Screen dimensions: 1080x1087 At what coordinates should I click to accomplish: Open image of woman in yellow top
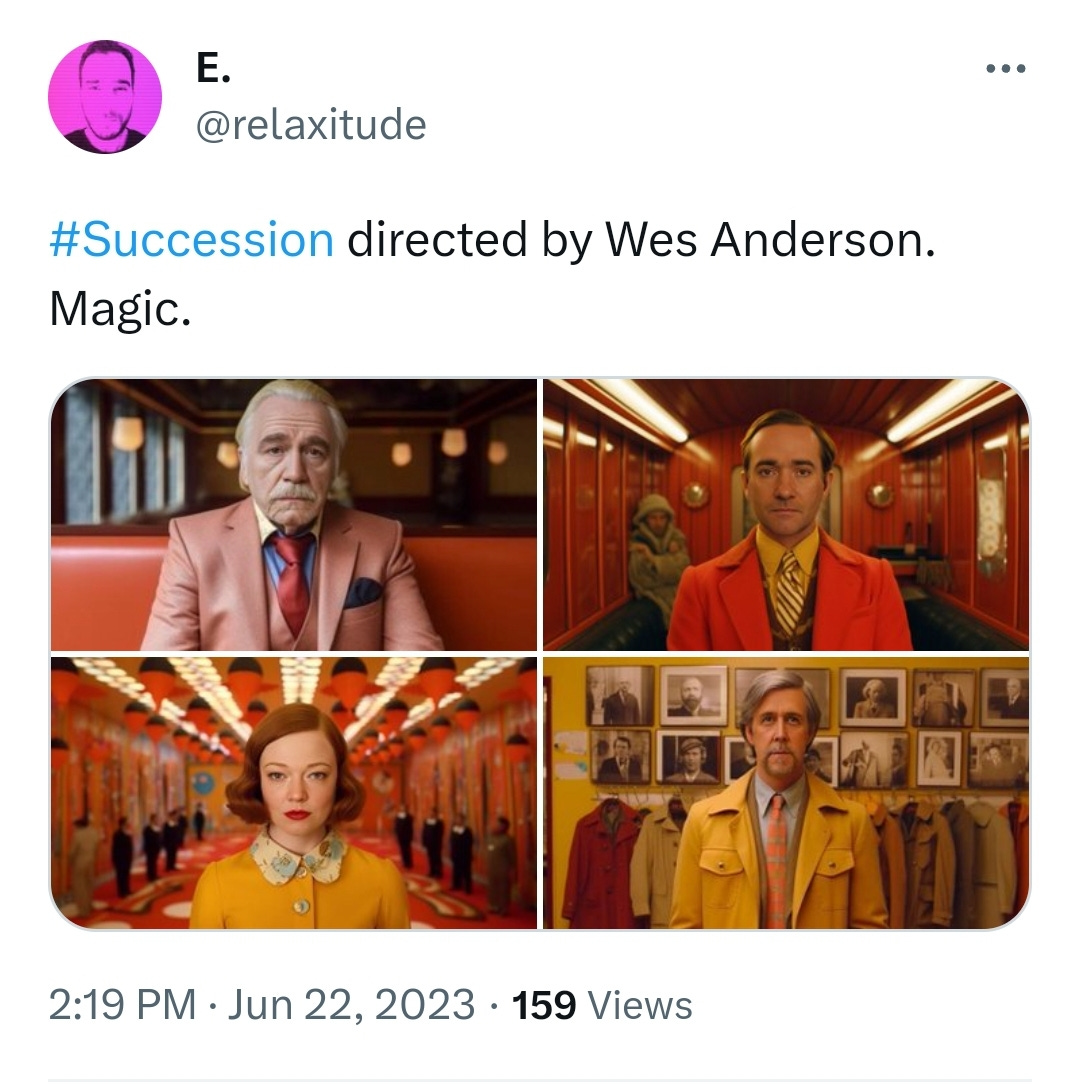coord(294,793)
